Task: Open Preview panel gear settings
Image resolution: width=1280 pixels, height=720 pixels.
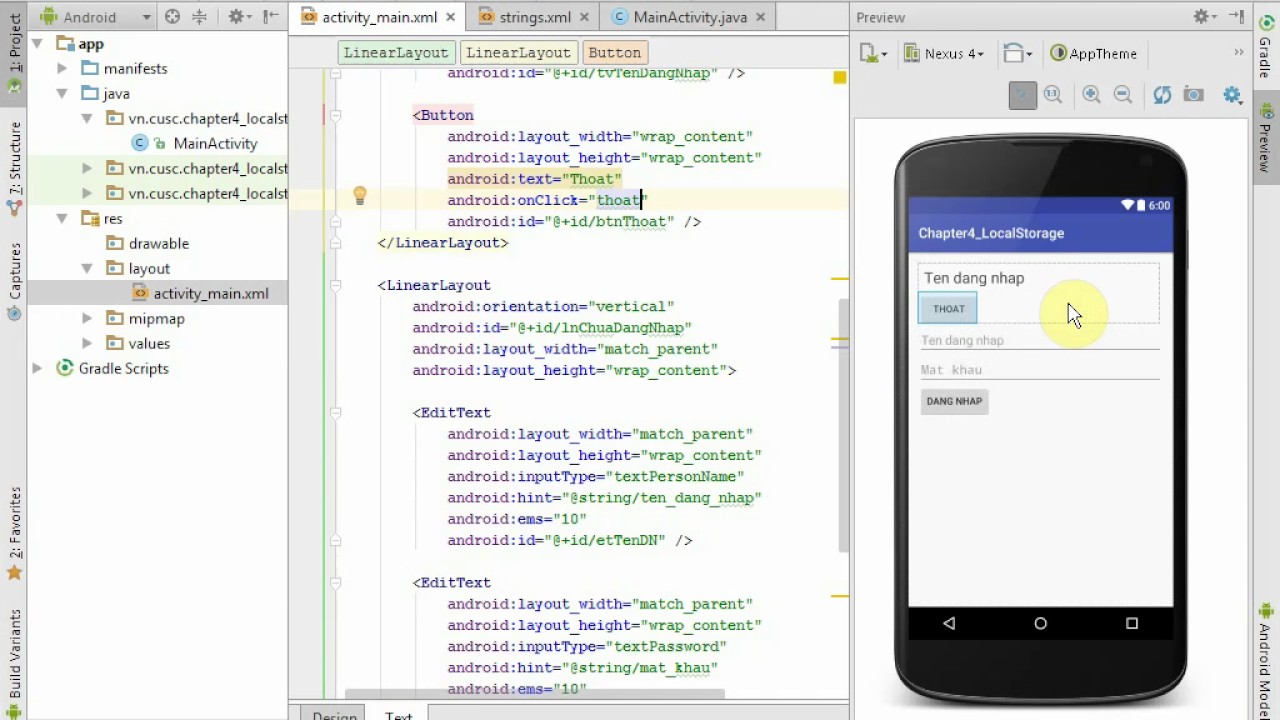Action: [x=1205, y=17]
